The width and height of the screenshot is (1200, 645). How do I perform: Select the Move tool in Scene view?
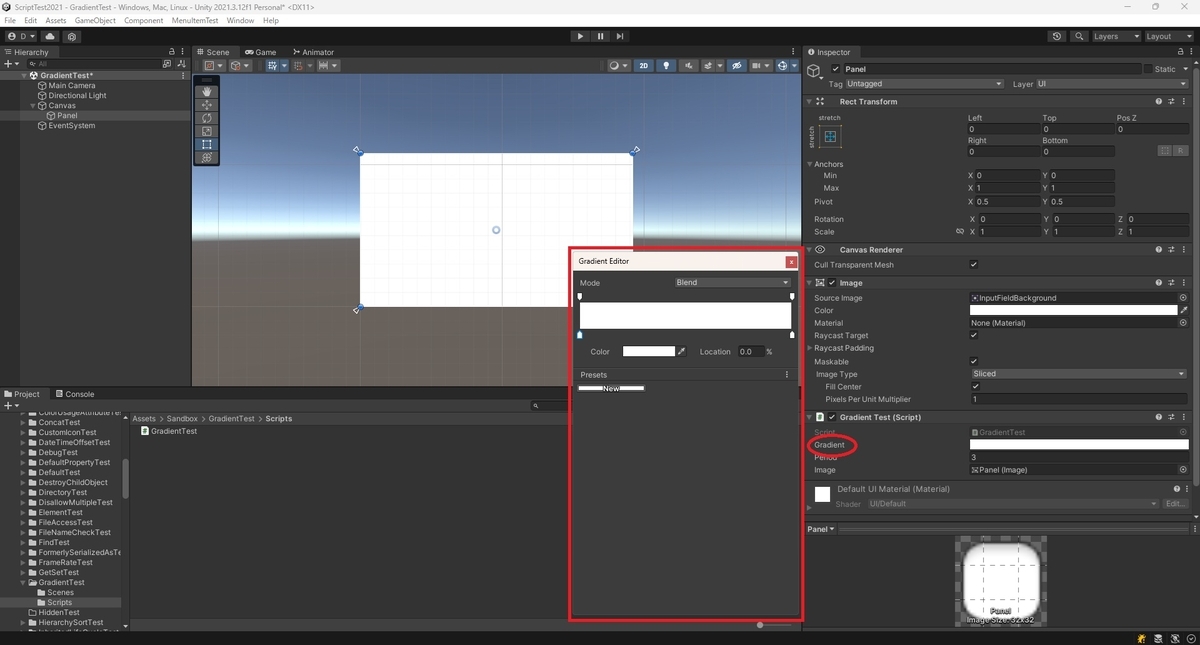pyautogui.click(x=207, y=105)
